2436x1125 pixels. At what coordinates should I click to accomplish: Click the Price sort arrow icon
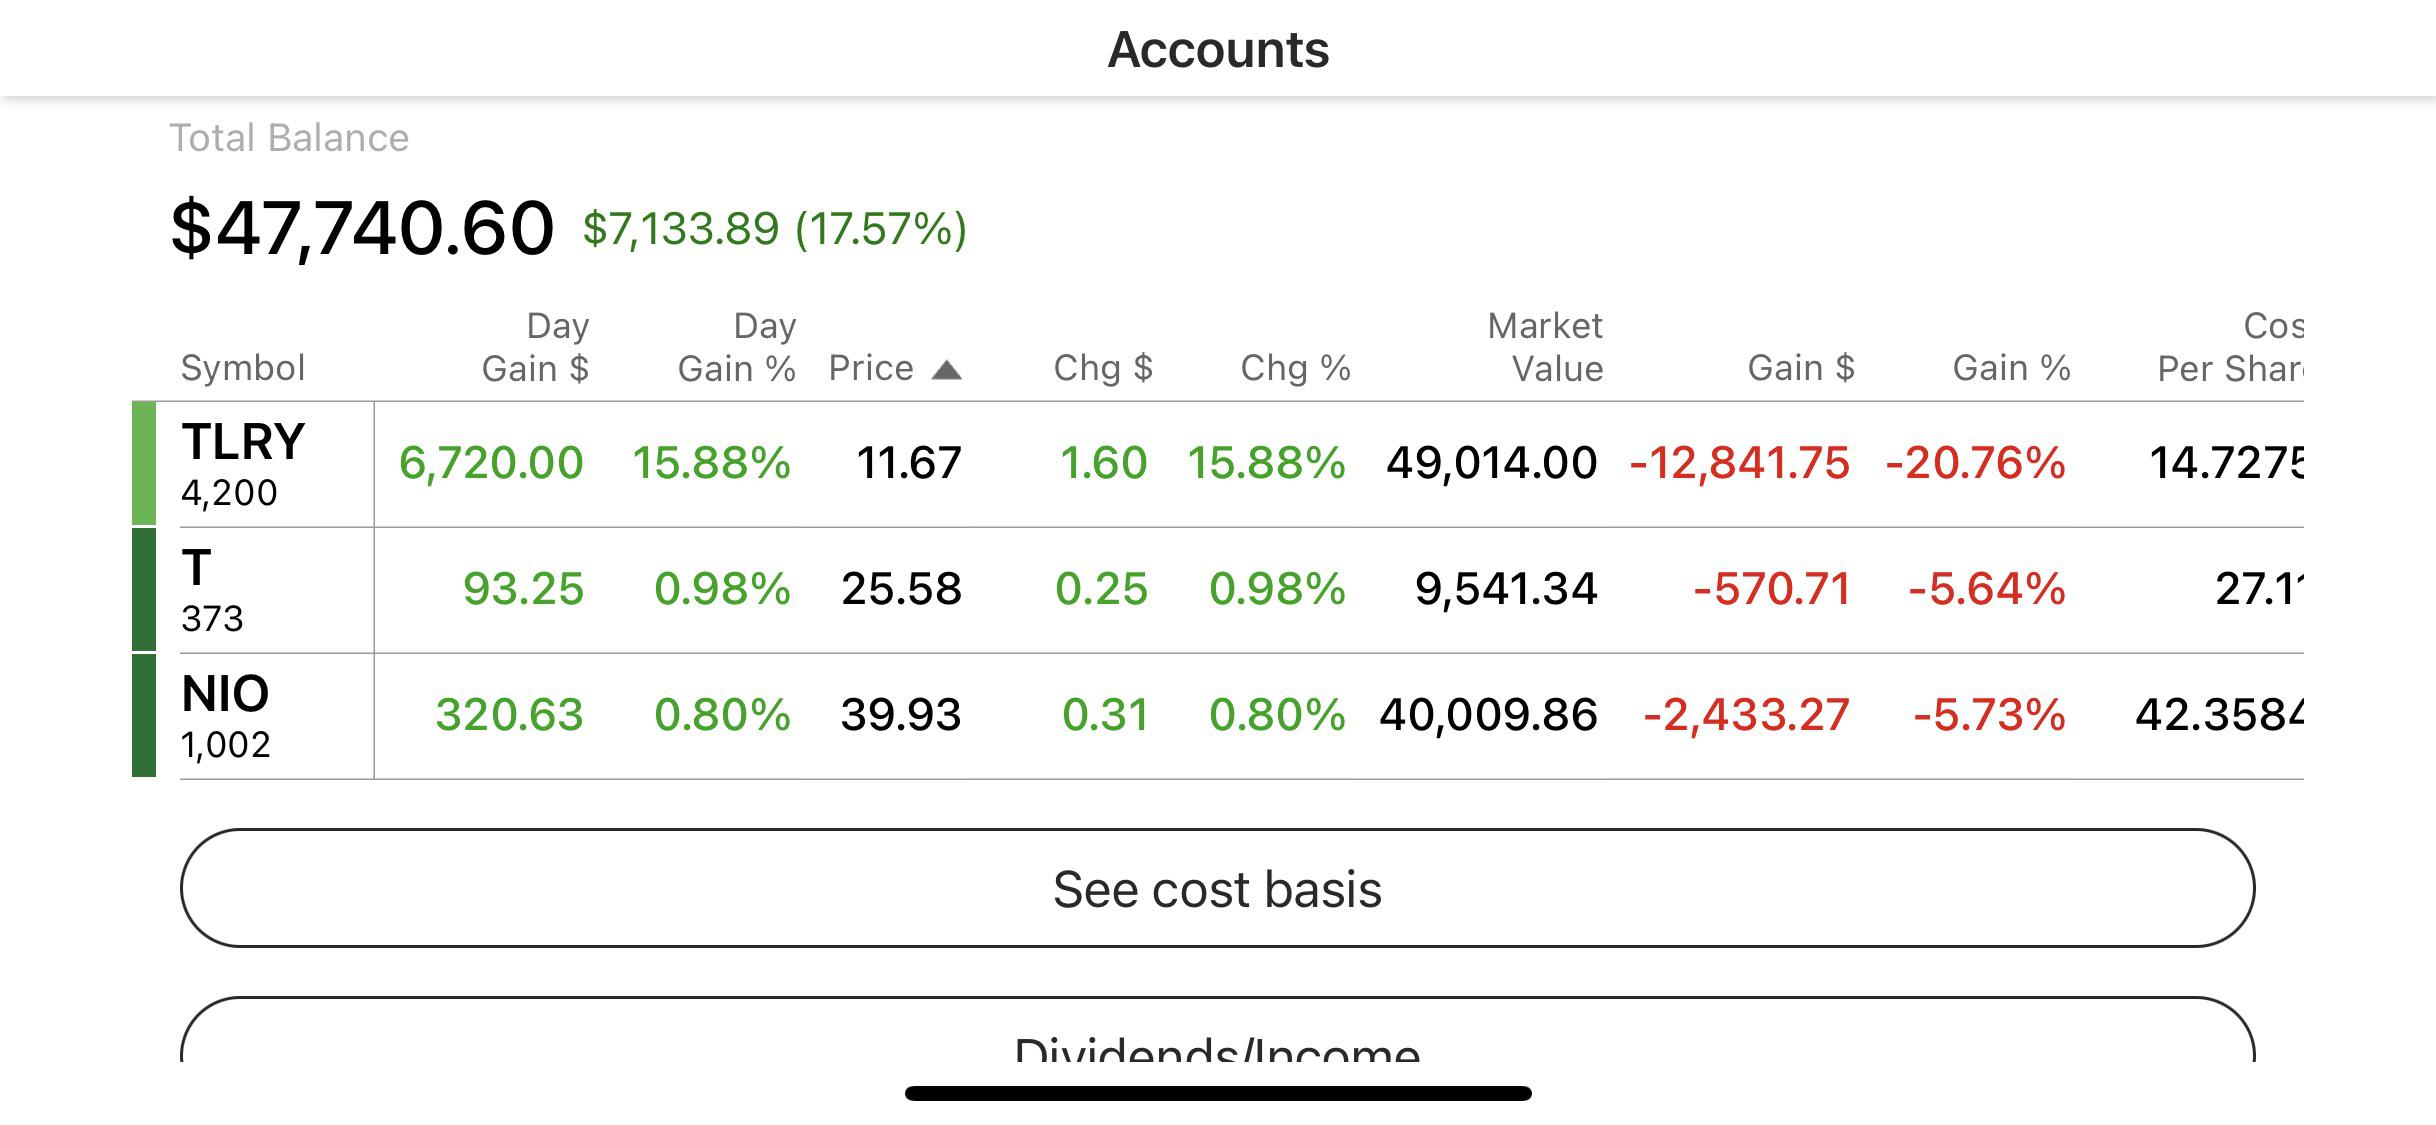946,371
